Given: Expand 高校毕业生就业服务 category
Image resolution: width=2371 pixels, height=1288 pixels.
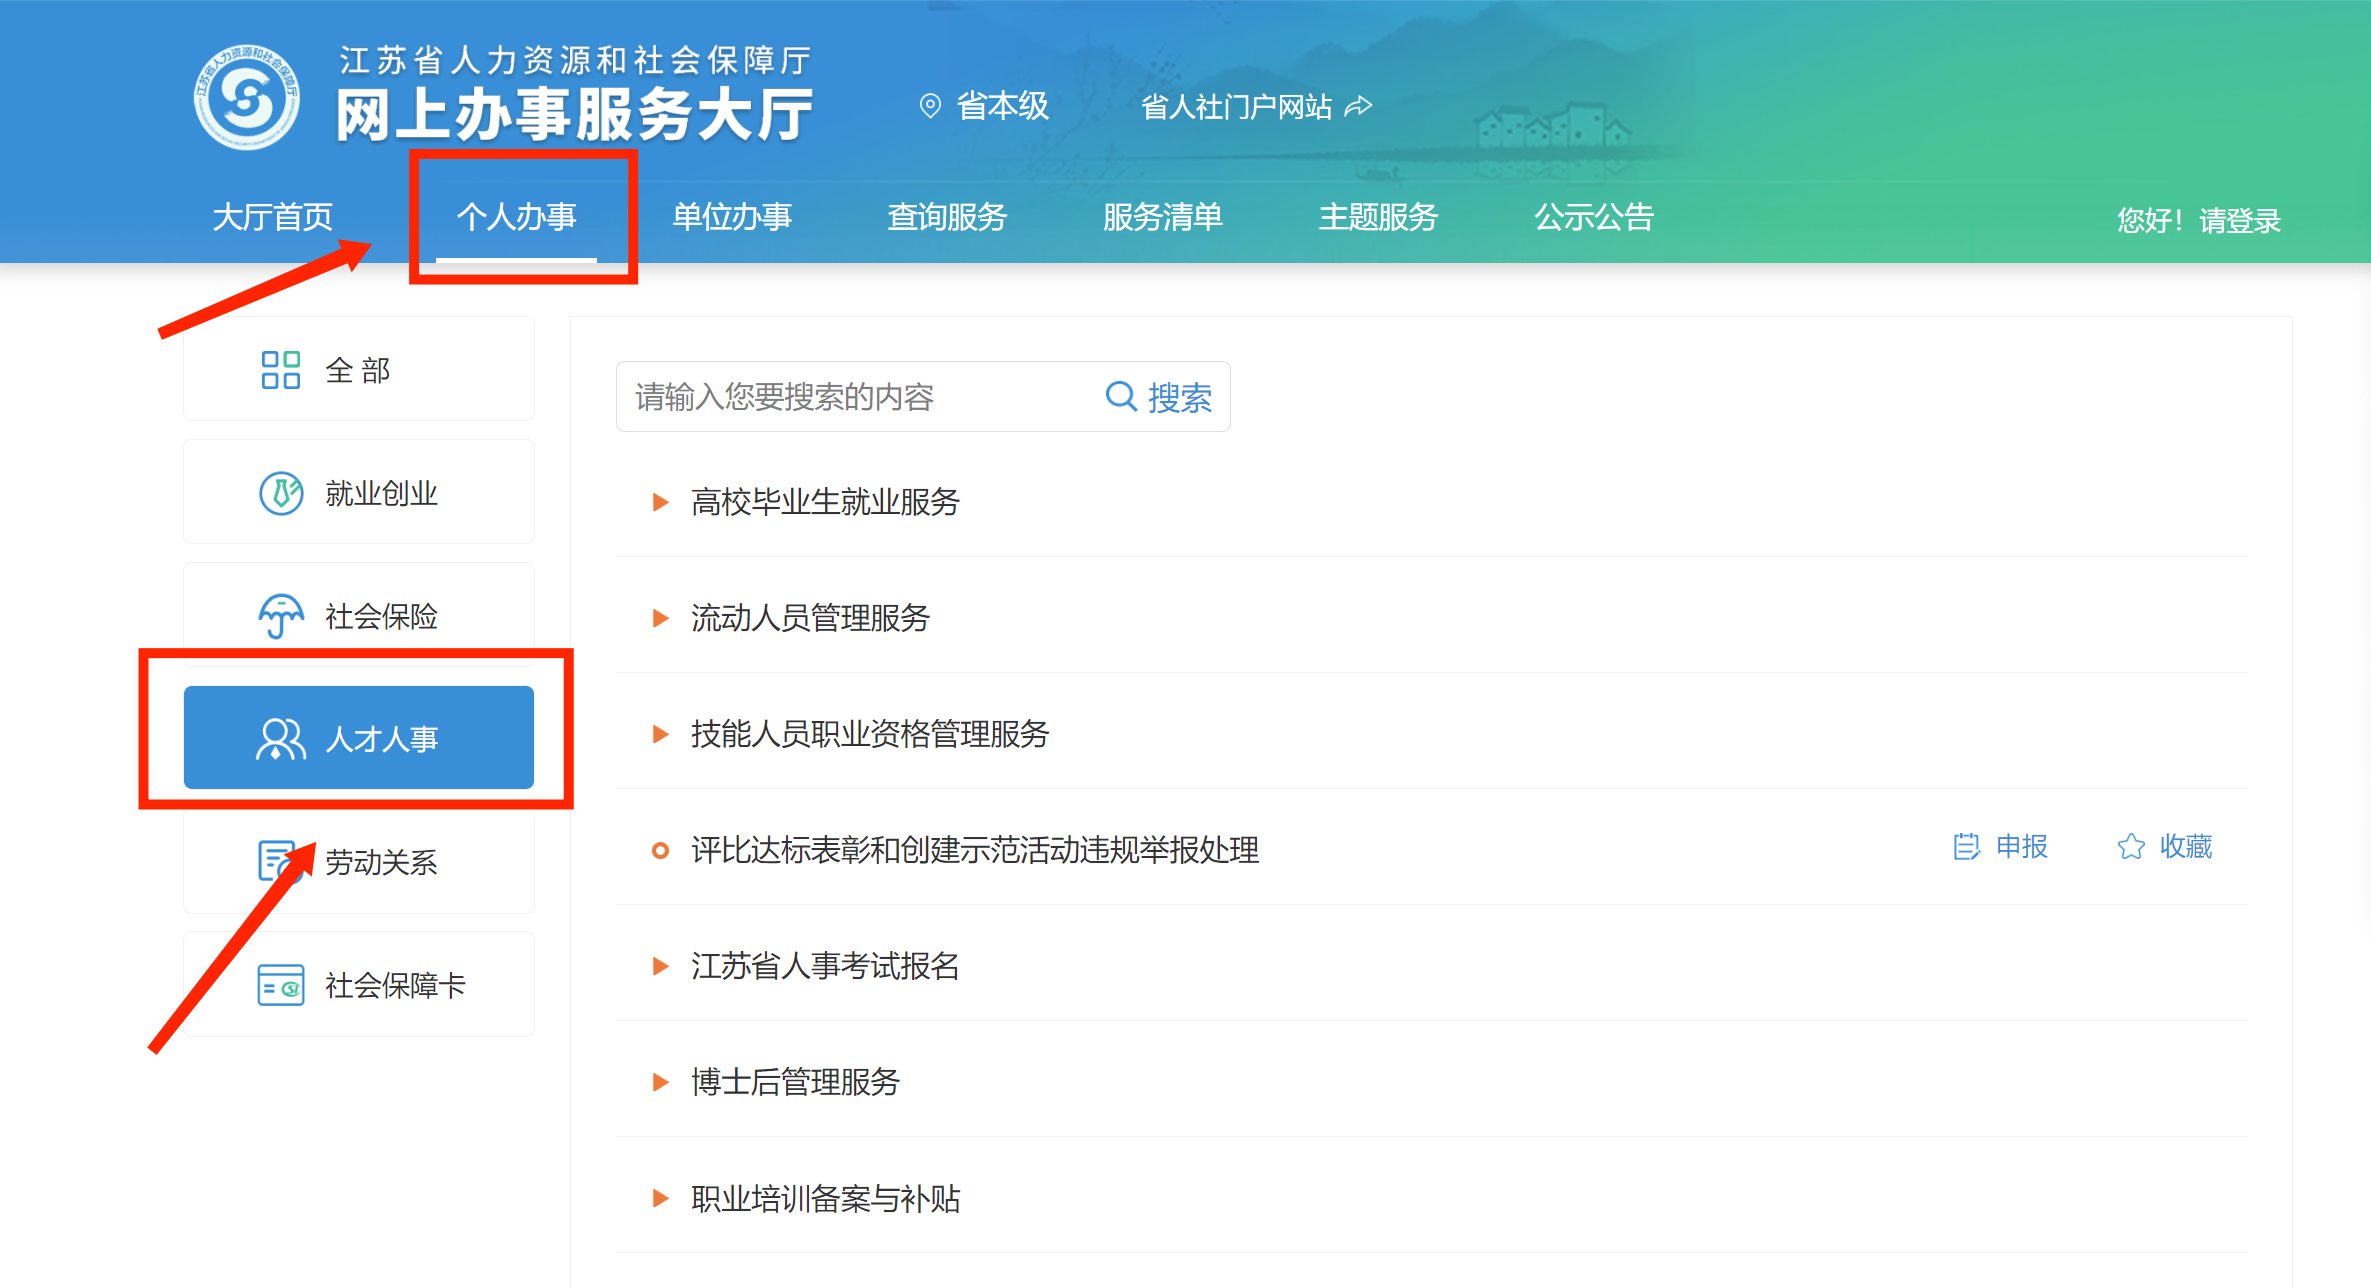Looking at the screenshot, I should (x=824, y=502).
